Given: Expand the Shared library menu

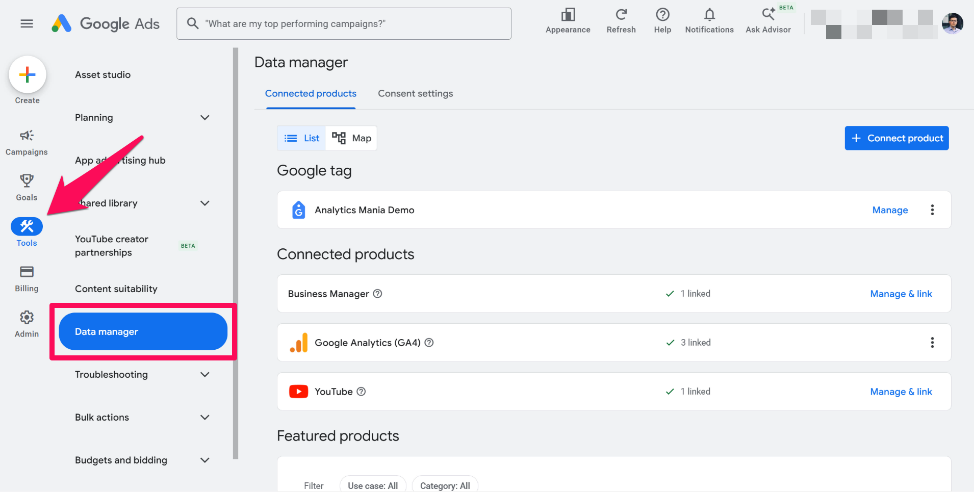Looking at the screenshot, I should click(x=205, y=203).
